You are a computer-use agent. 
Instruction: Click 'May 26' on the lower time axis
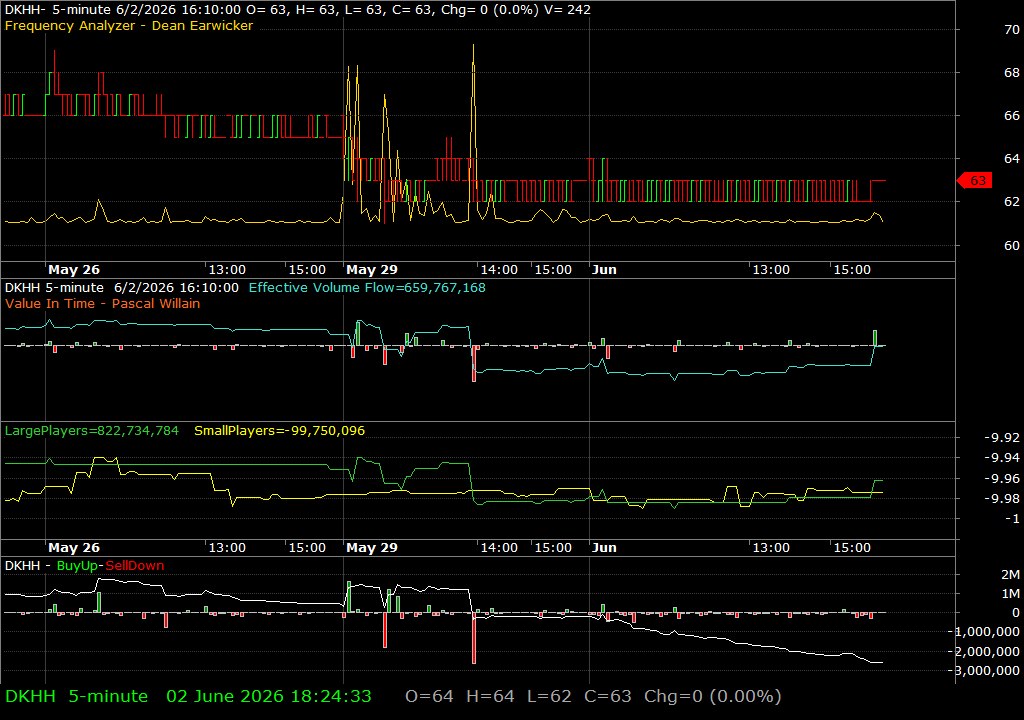tap(74, 548)
